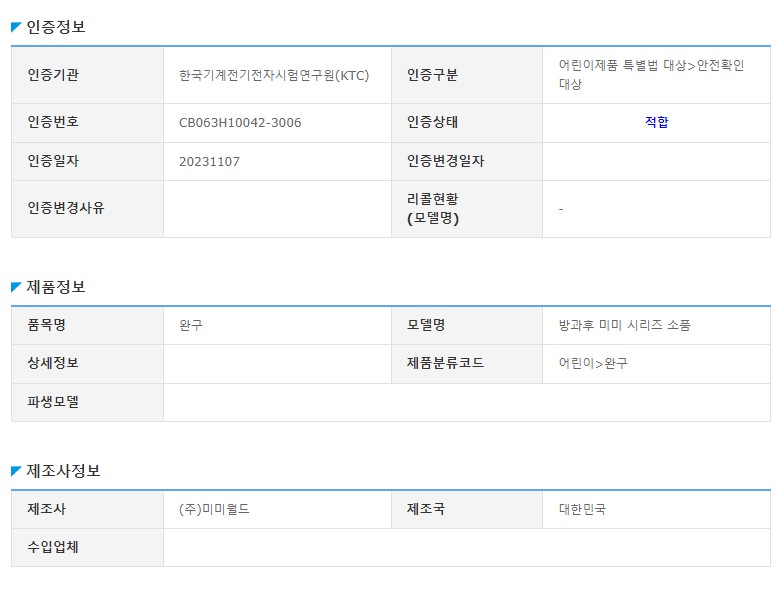Click the 인증정보 section heading

pos(56,26)
